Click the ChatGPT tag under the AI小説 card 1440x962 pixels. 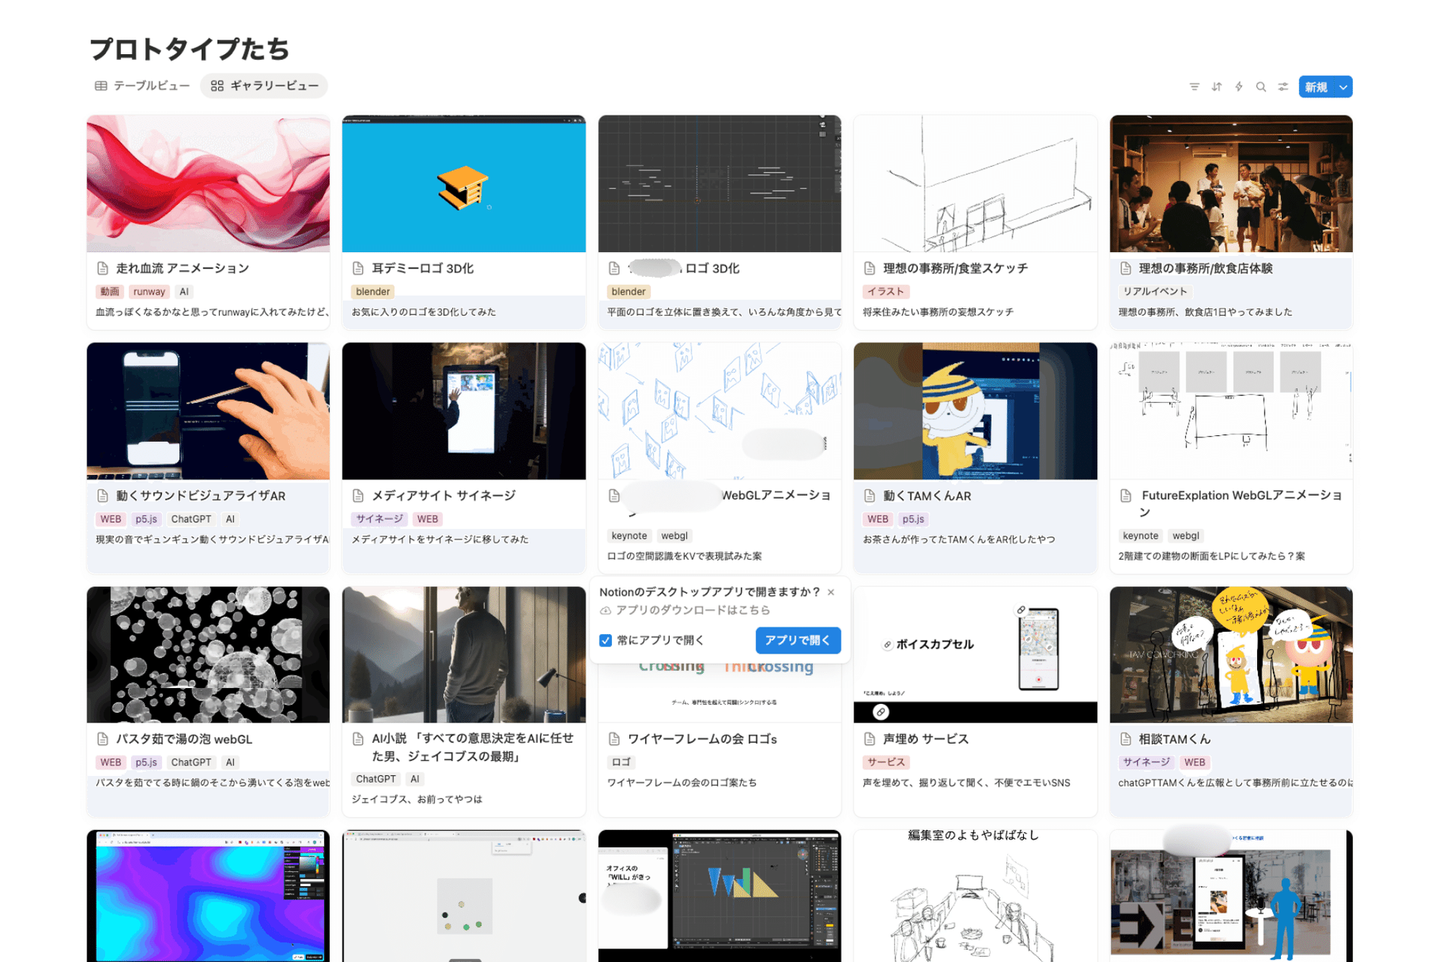point(376,779)
